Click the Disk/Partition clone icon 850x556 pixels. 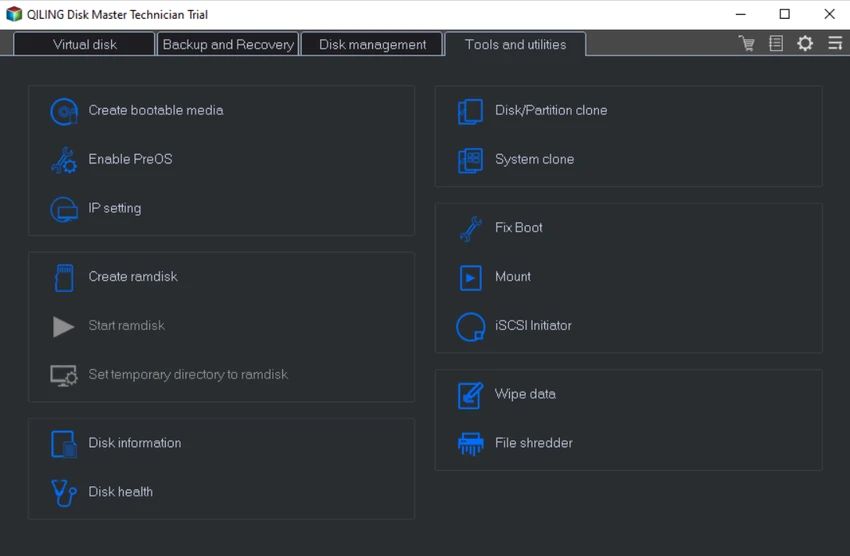click(470, 111)
